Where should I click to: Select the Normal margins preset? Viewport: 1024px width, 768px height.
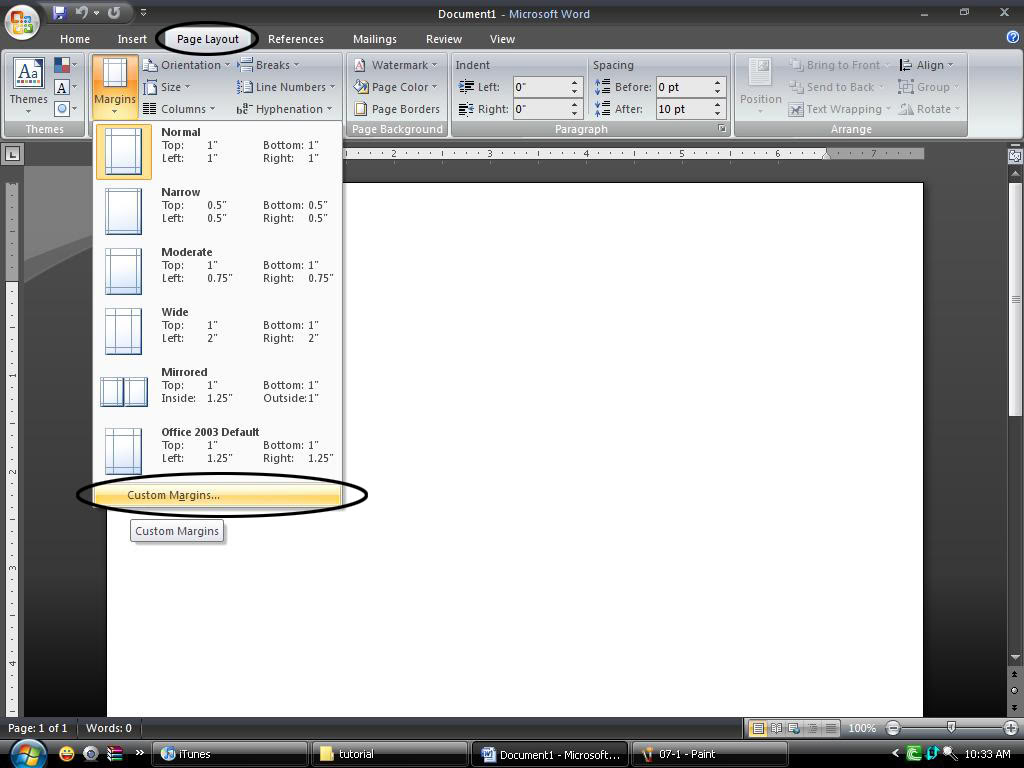[217, 151]
